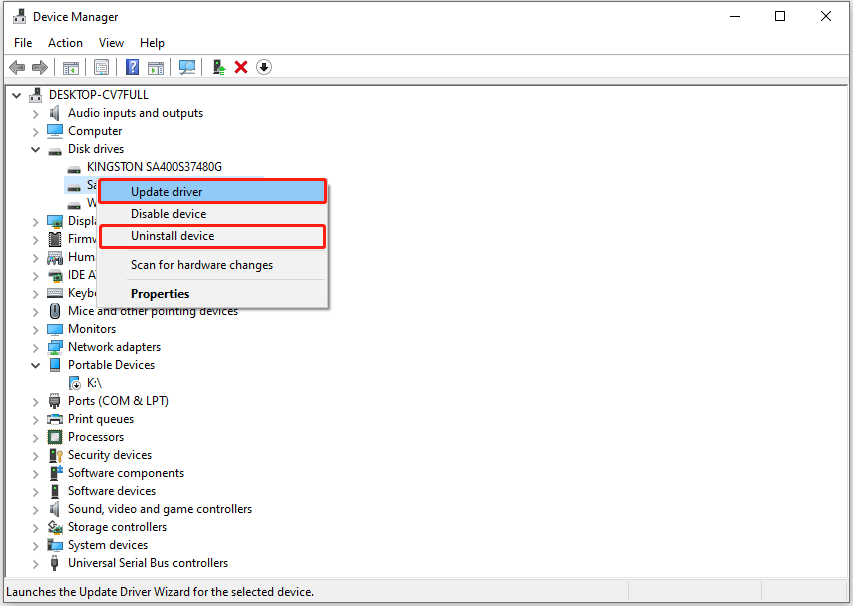
Task: Click the Back navigation arrow in the toolbar
Action: pyautogui.click(x=17, y=67)
